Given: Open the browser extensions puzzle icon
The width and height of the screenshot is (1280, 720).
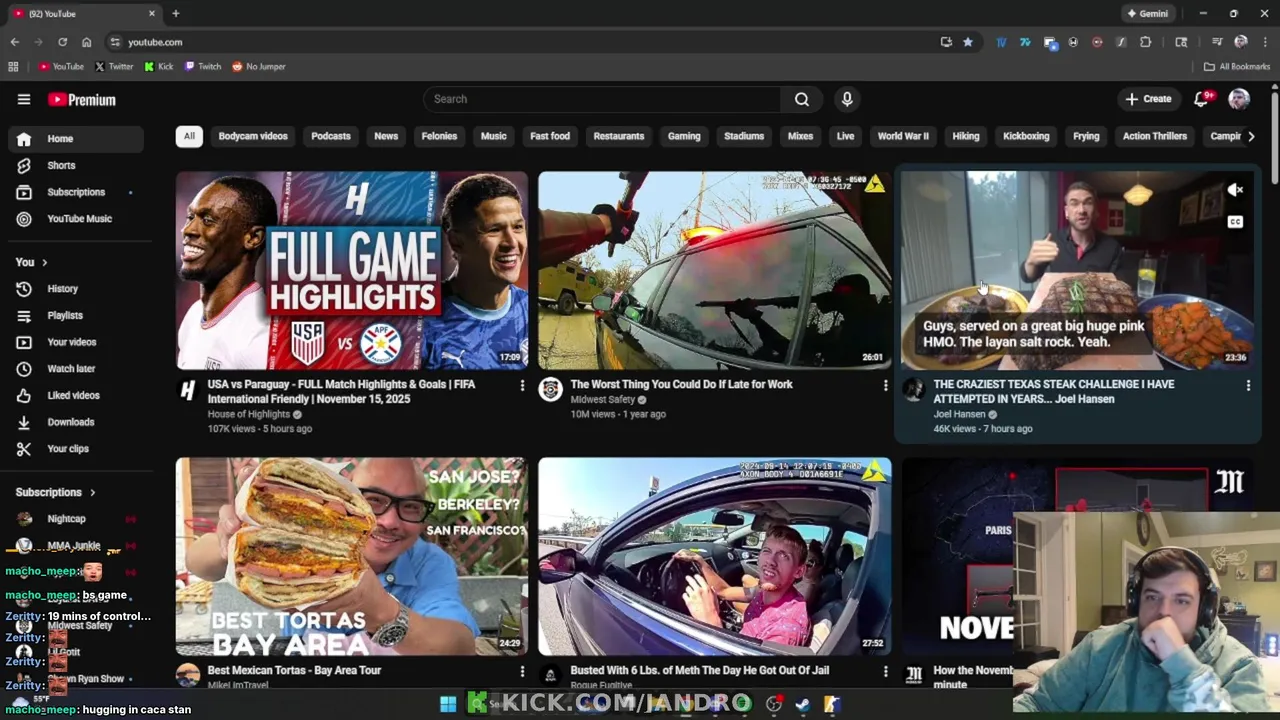Looking at the screenshot, I should (x=1145, y=42).
